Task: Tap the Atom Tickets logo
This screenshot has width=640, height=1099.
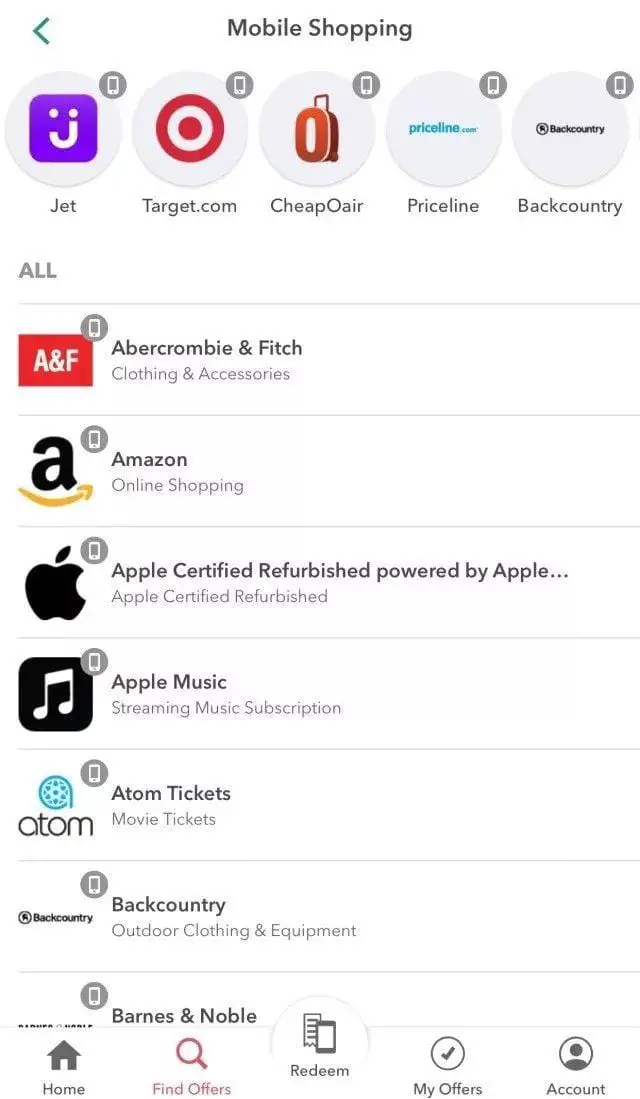Action: pos(56,806)
